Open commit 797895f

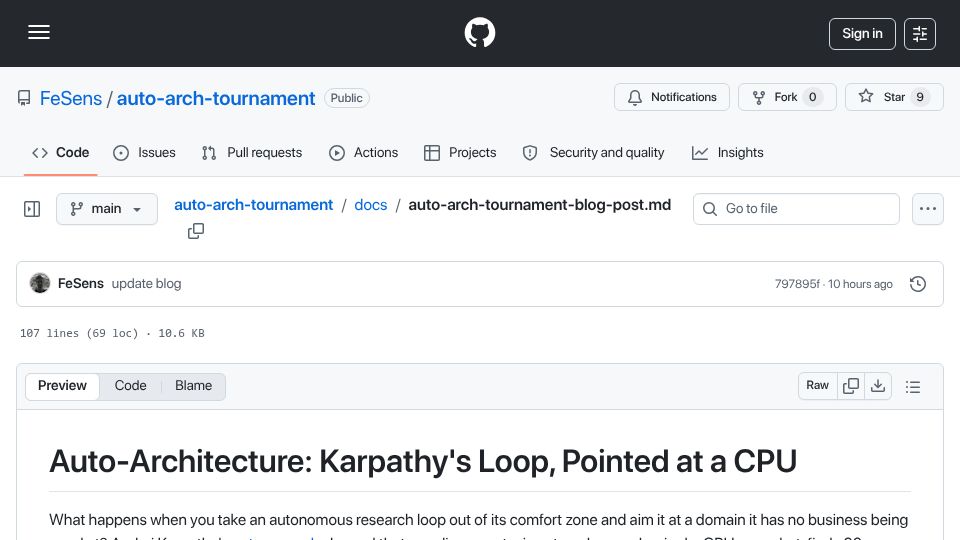click(x=797, y=284)
